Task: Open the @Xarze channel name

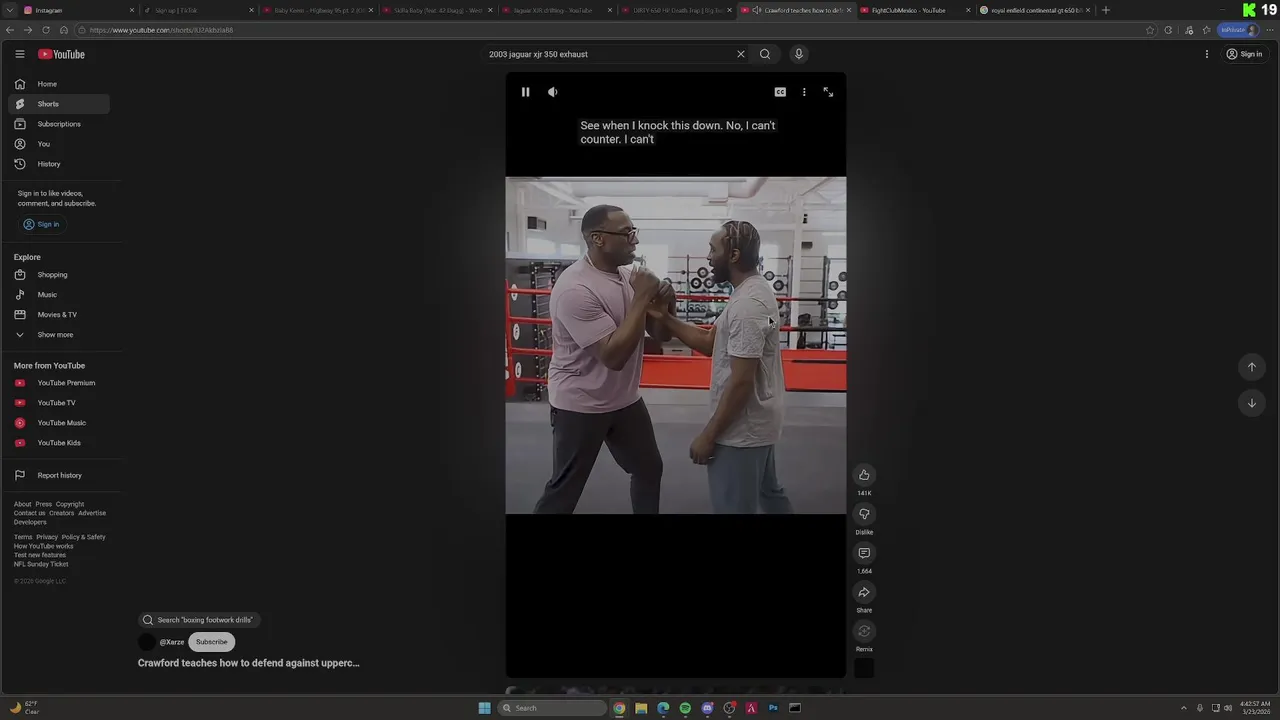Action: [172, 642]
